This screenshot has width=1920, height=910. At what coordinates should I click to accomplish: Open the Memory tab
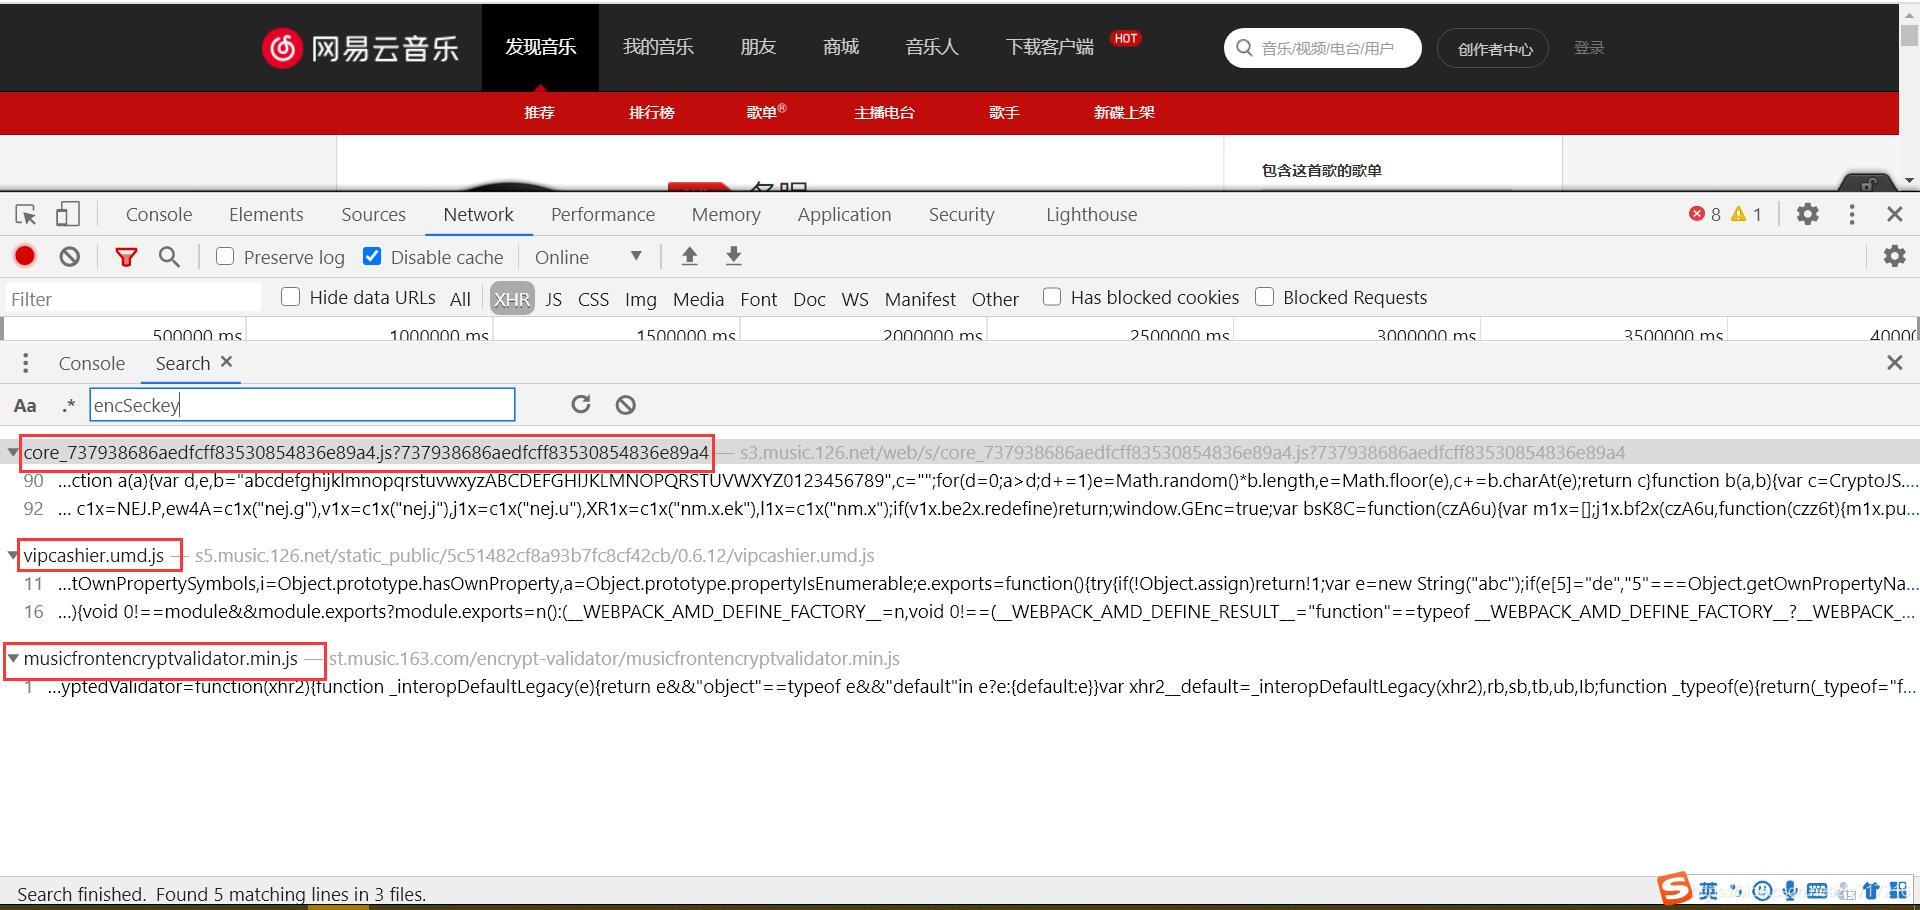pos(726,214)
